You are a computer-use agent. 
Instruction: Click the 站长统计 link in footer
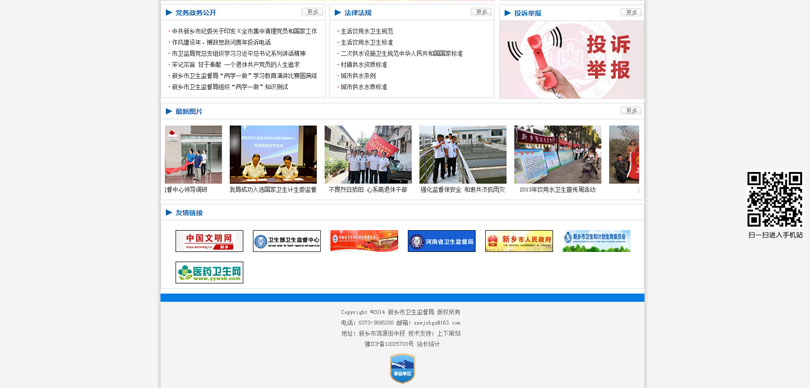click(428, 344)
